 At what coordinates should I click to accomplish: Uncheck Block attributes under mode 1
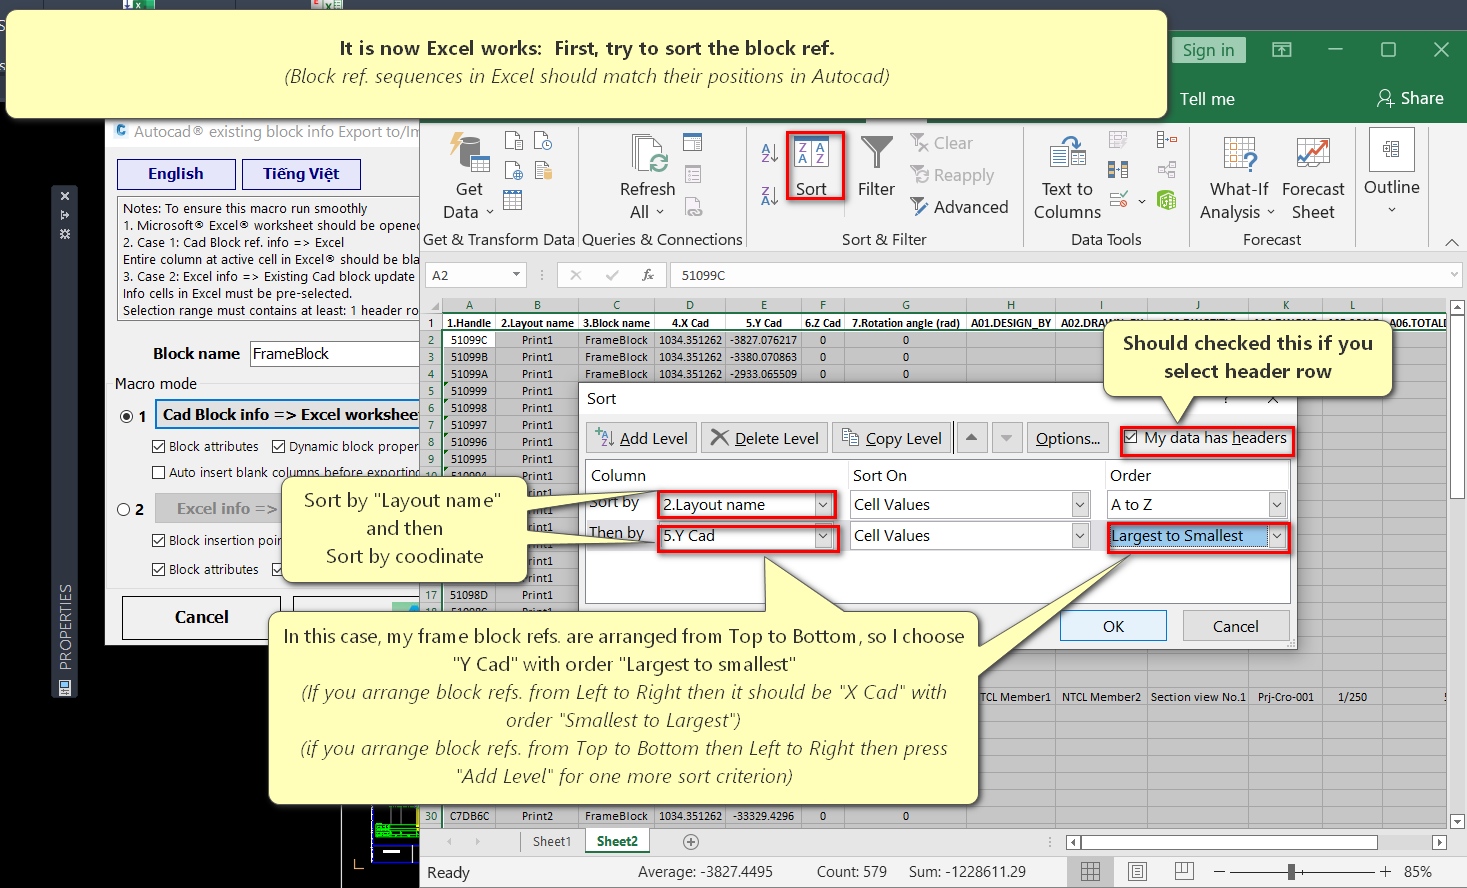coord(159,447)
